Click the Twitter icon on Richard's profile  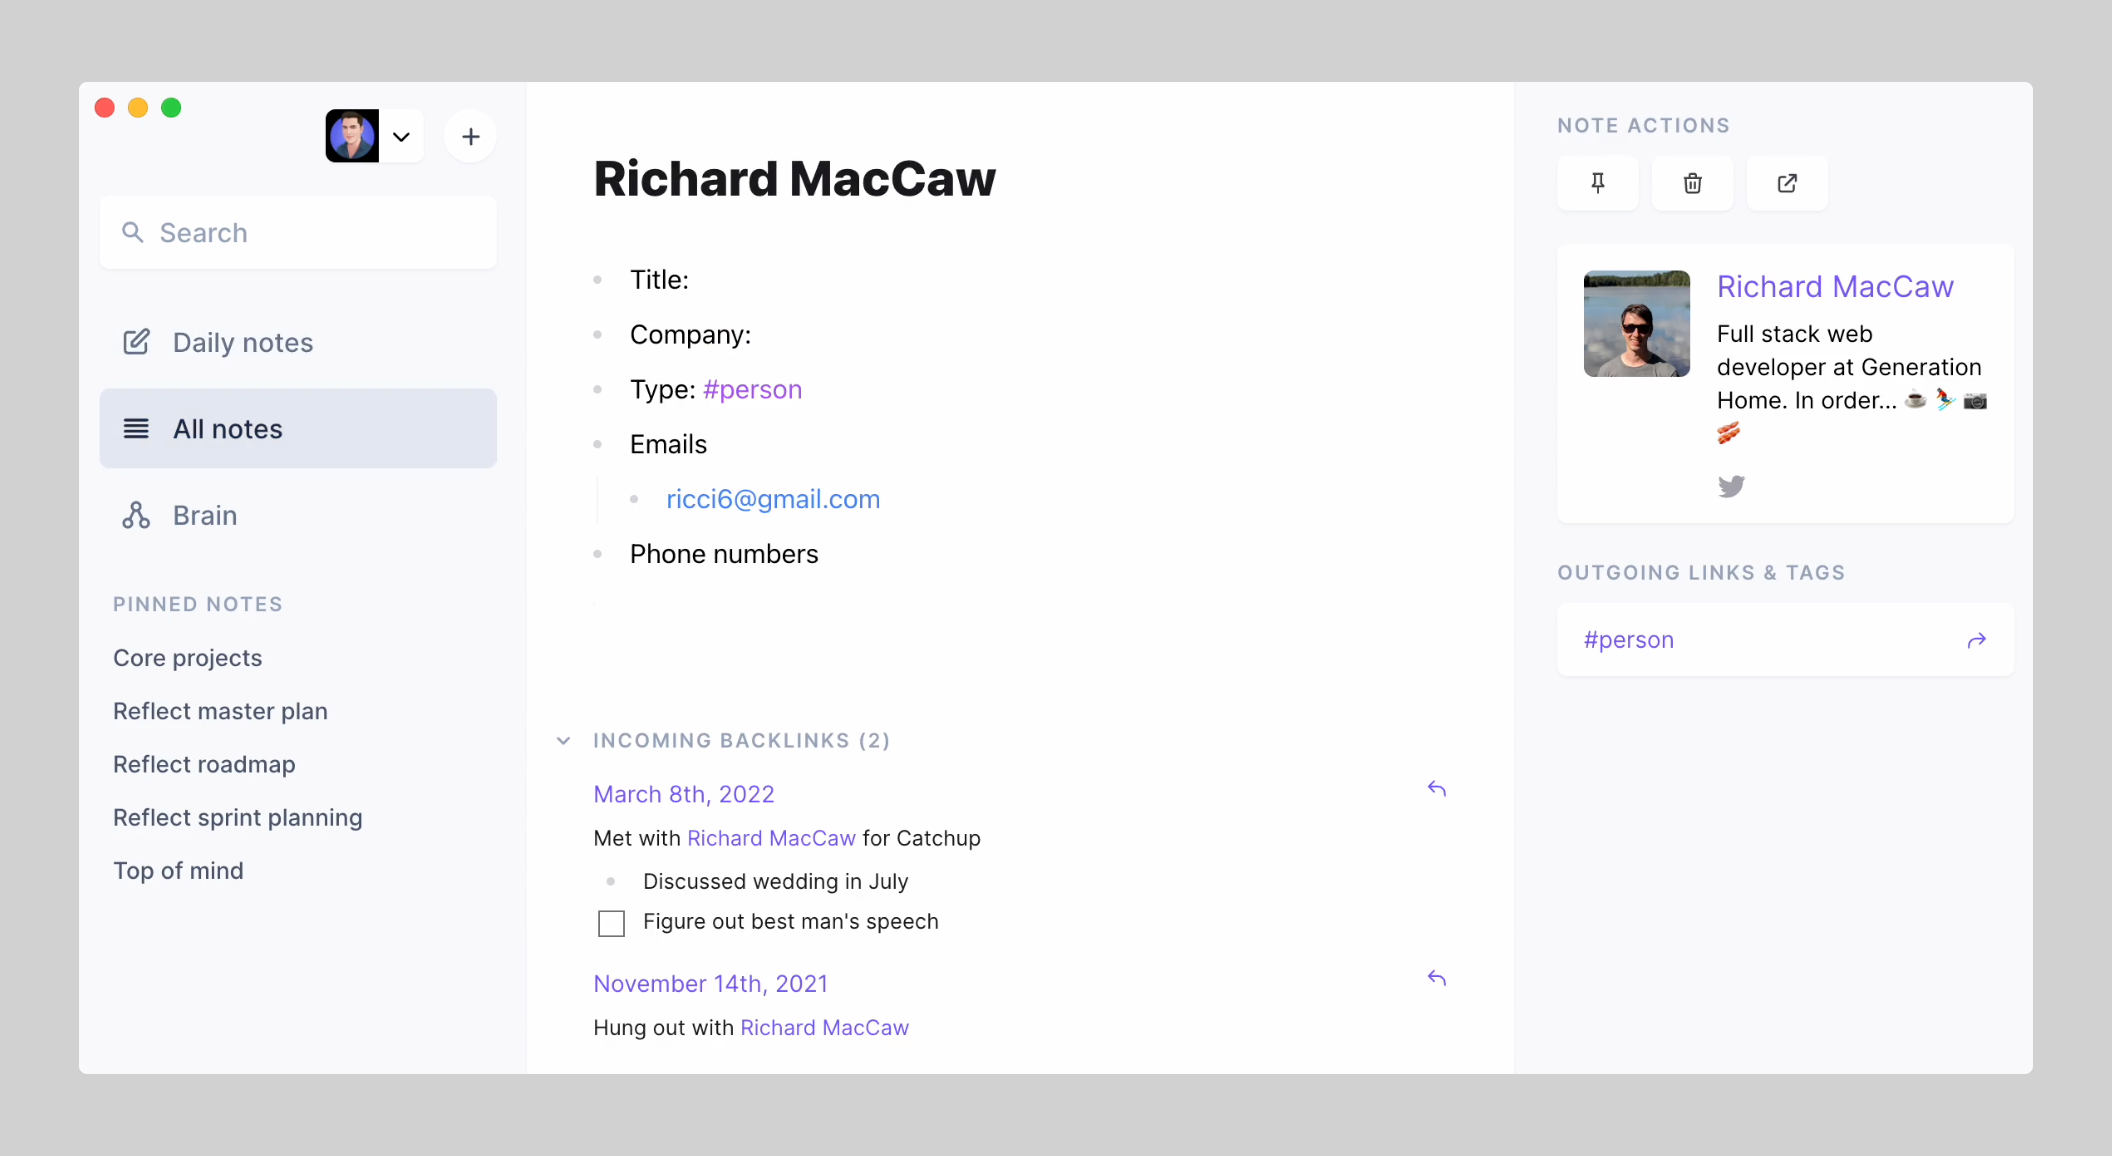[1731, 485]
